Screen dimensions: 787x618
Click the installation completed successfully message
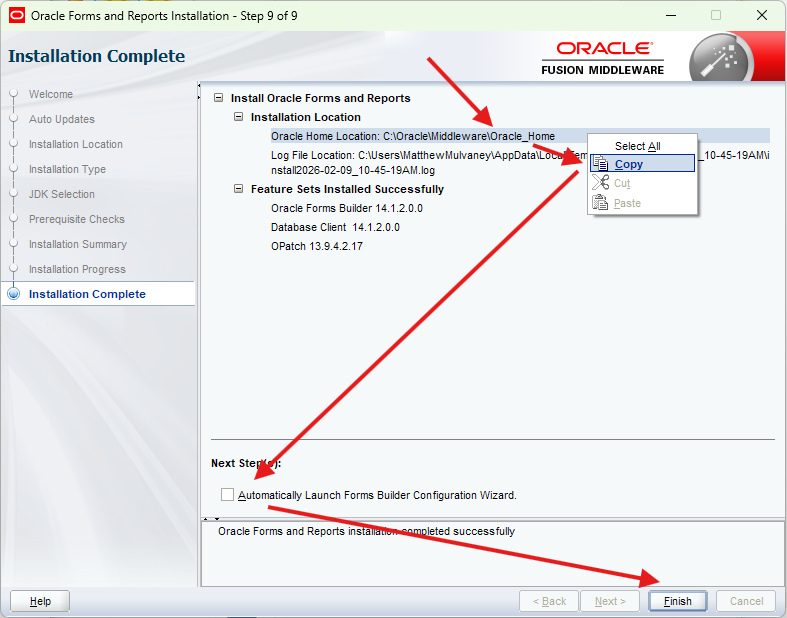[x=366, y=531]
